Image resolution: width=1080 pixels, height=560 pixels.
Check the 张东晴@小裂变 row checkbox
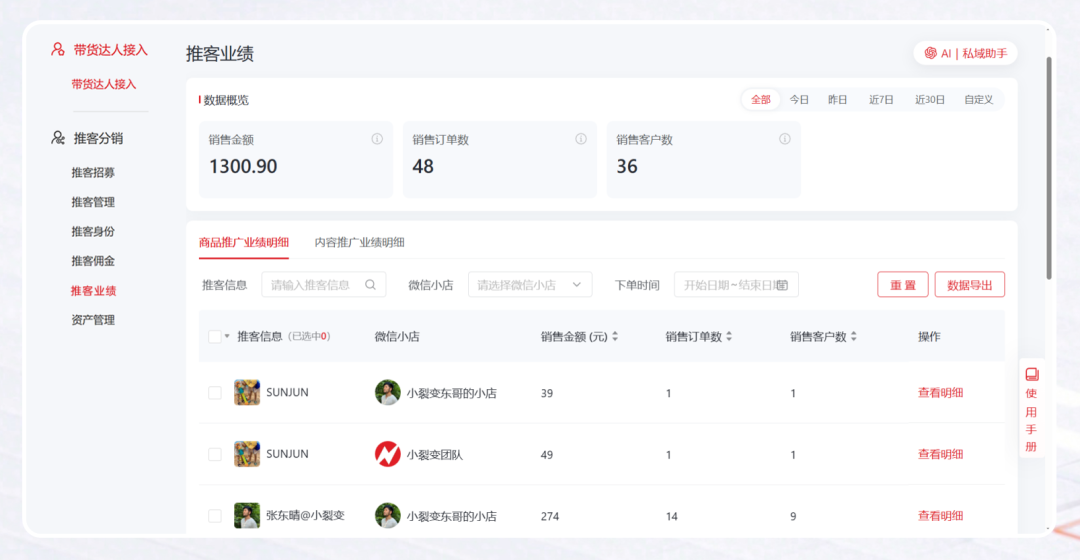point(214,516)
